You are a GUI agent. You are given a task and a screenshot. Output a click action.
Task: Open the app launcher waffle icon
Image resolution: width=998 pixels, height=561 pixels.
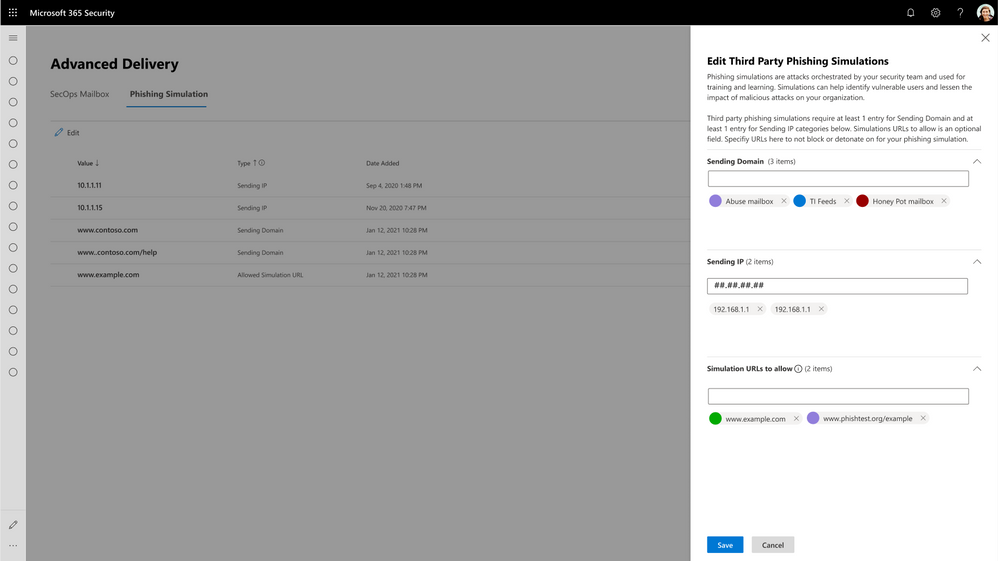pyautogui.click(x=13, y=13)
